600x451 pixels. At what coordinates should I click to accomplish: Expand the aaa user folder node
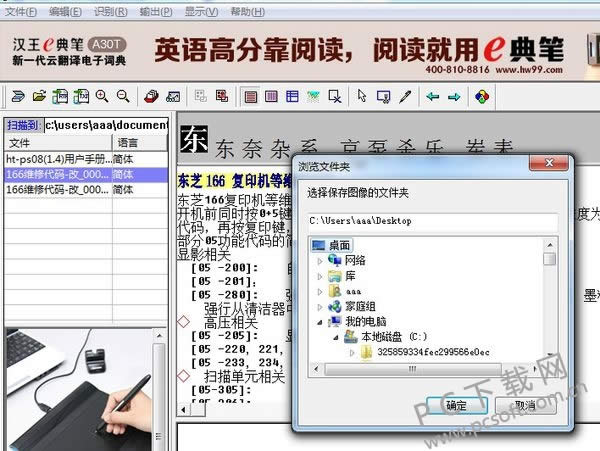320,291
